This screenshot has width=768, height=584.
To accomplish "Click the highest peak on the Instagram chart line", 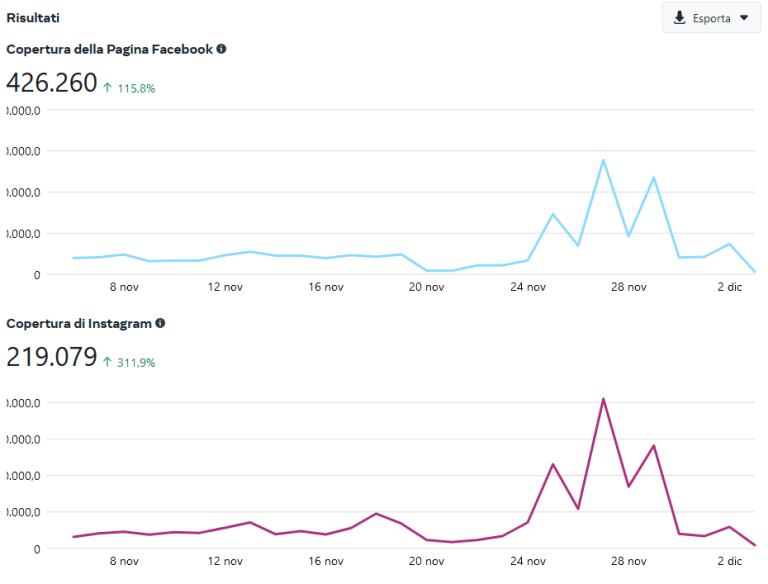I will click(x=603, y=399).
